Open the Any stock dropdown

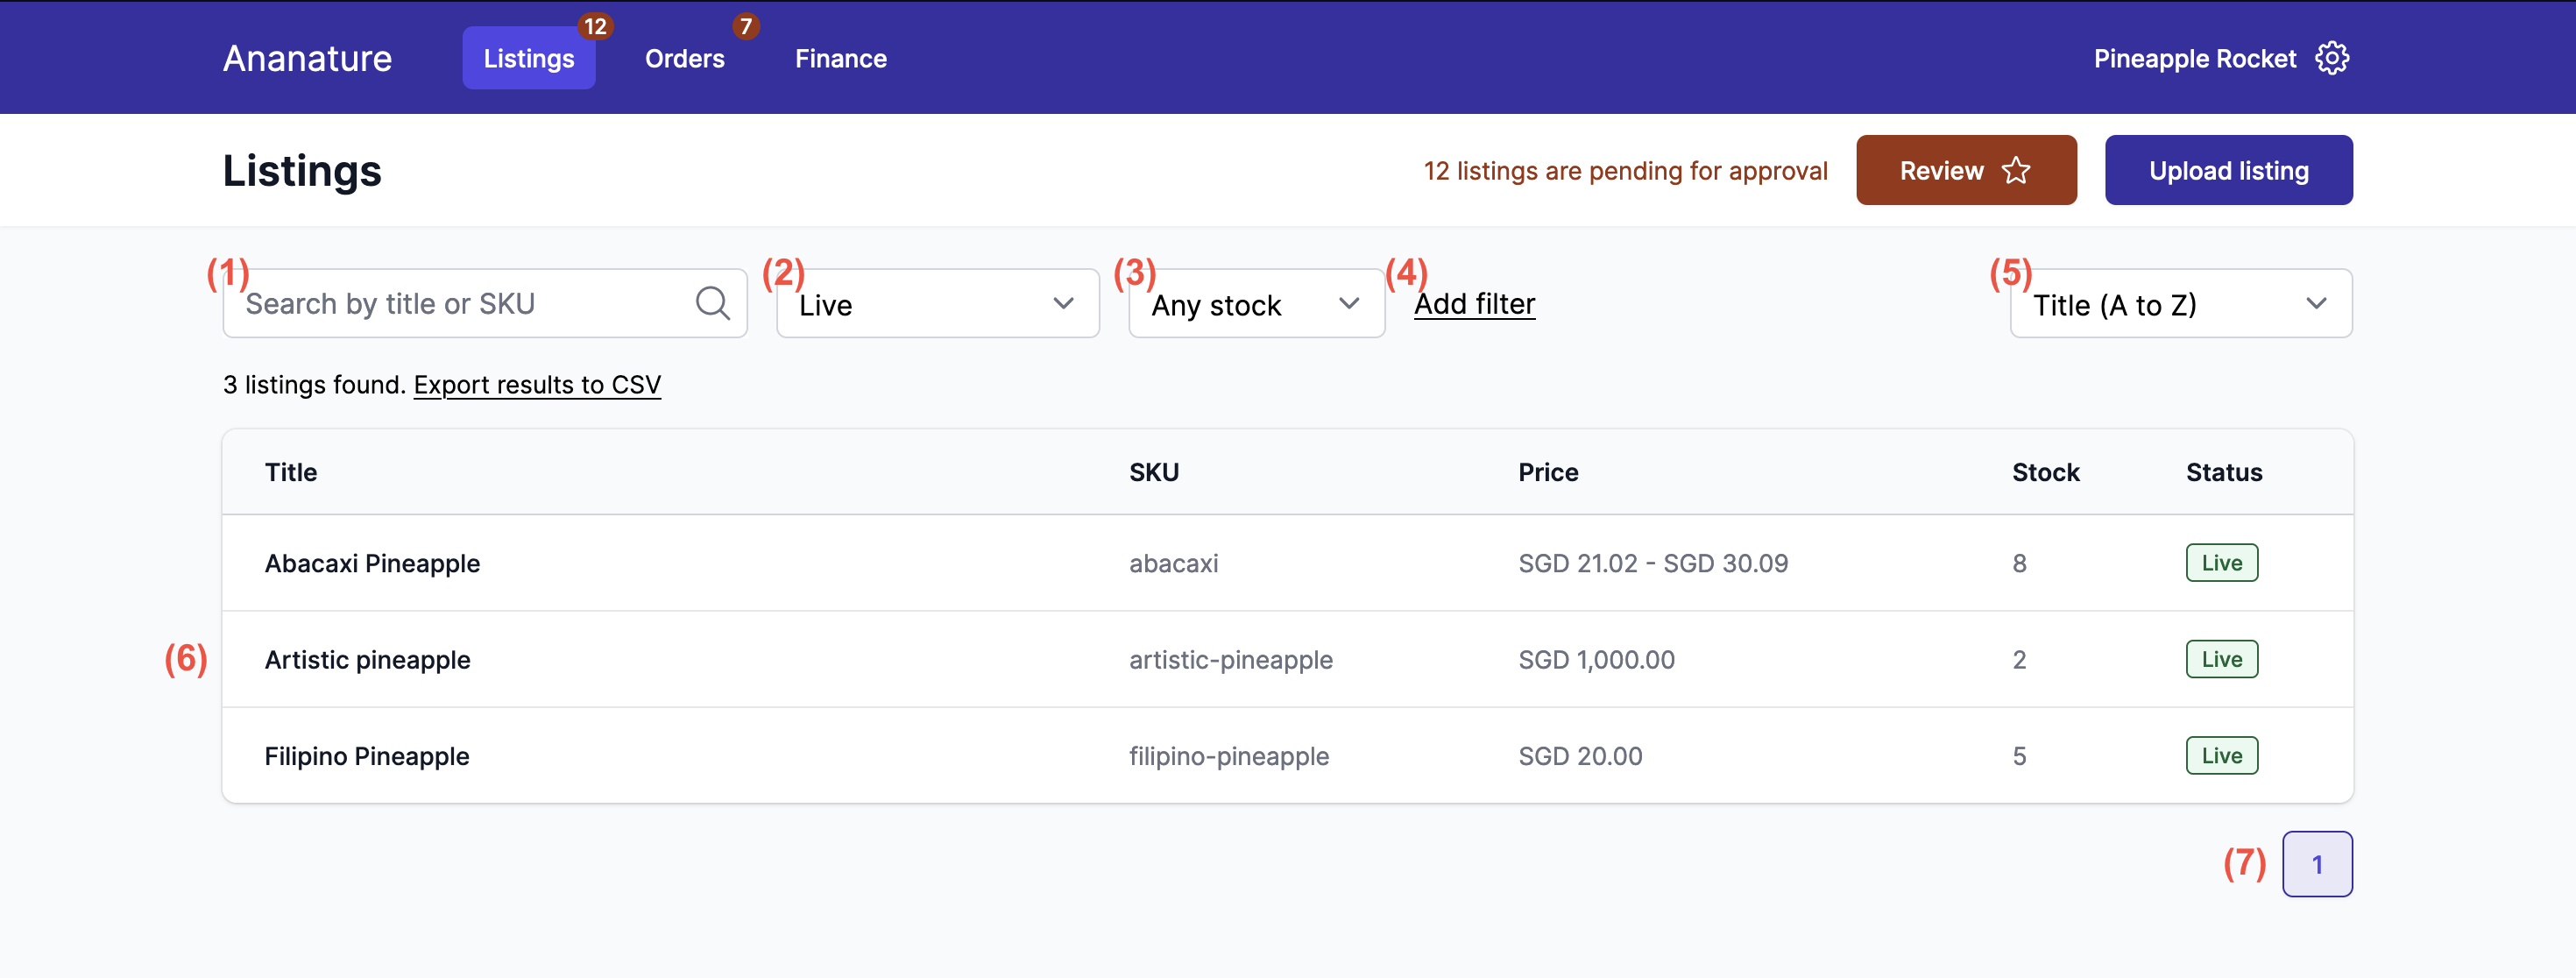click(x=1255, y=303)
